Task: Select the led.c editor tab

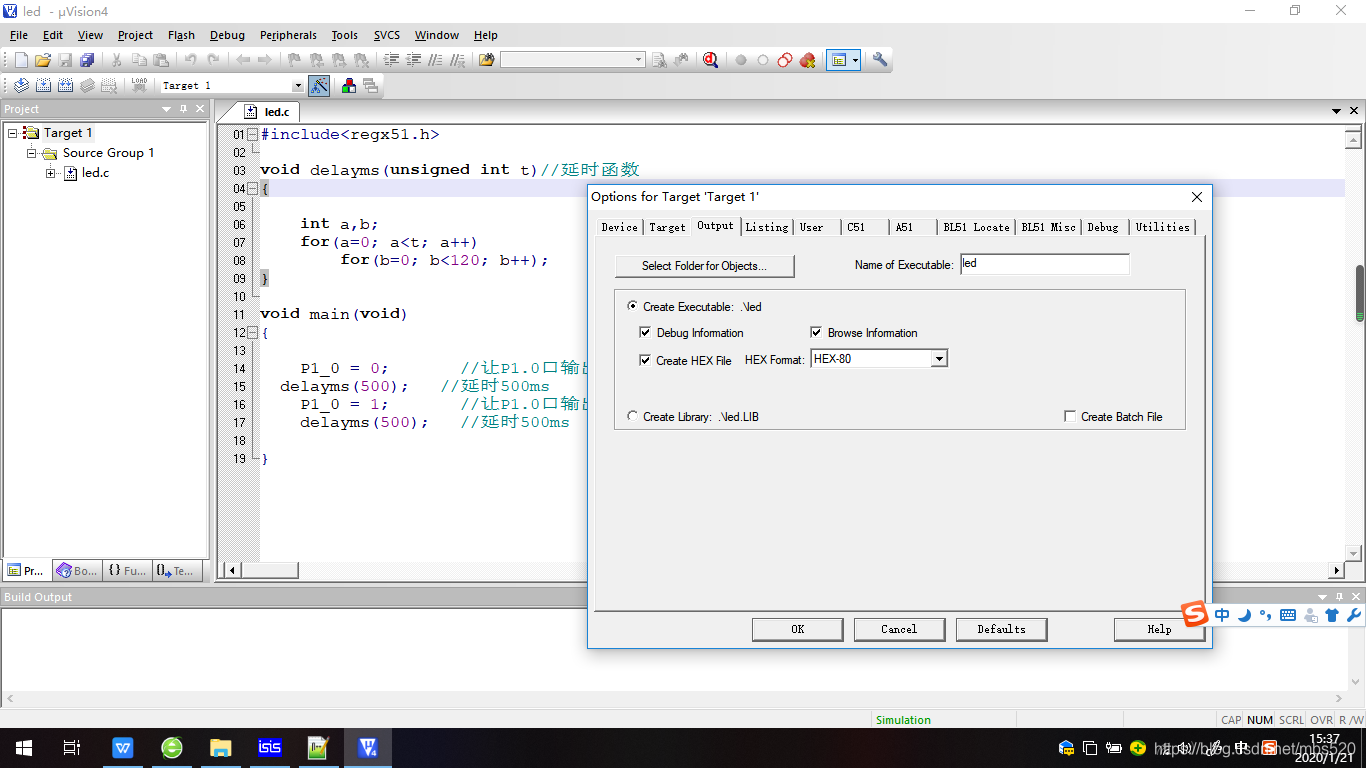Action: tap(270, 112)
